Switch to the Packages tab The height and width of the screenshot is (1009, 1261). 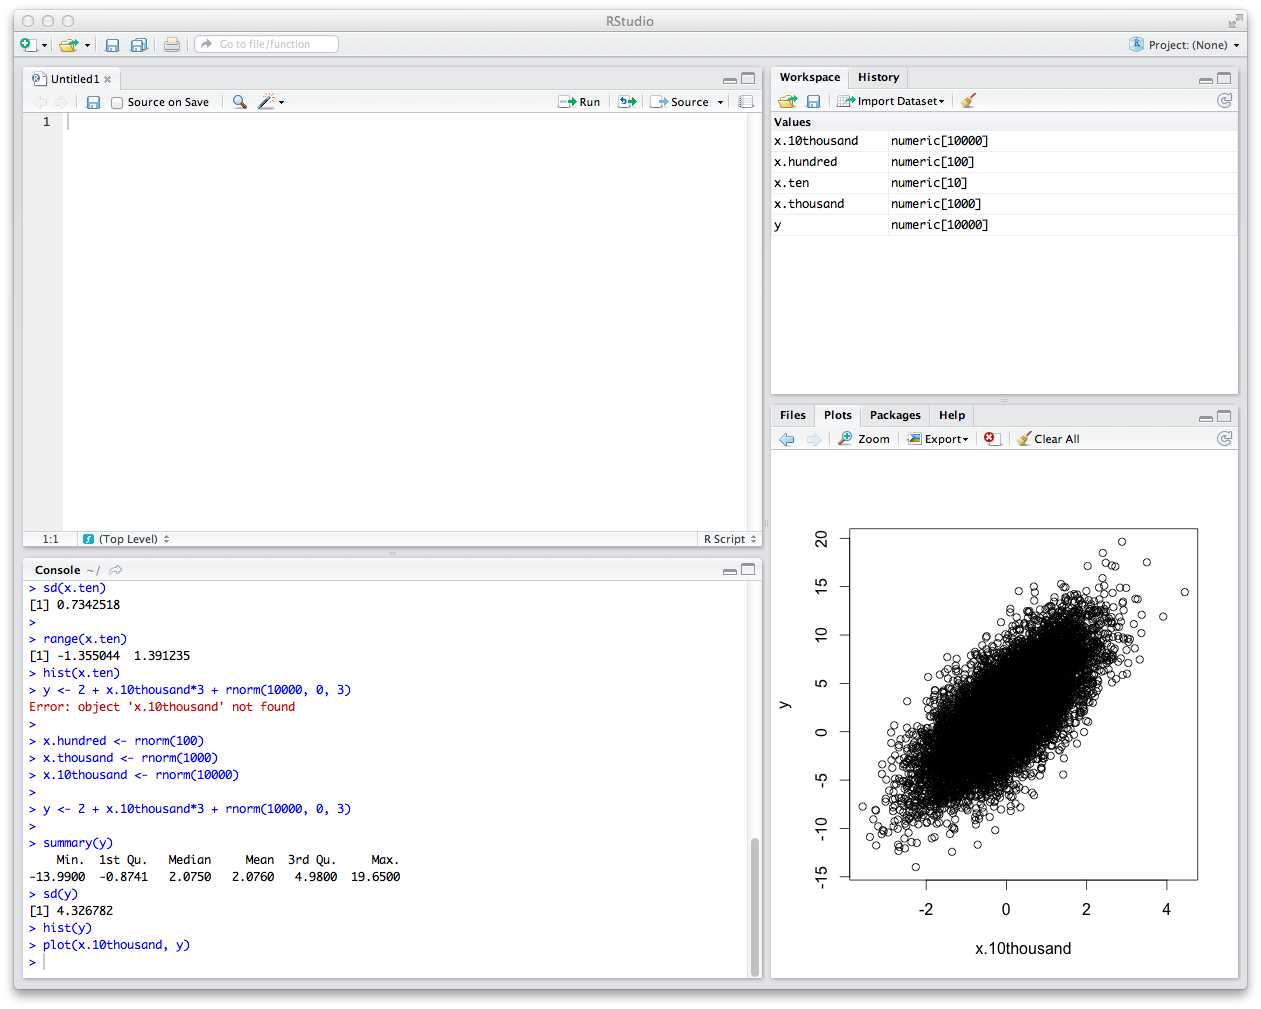coord(895,415)
